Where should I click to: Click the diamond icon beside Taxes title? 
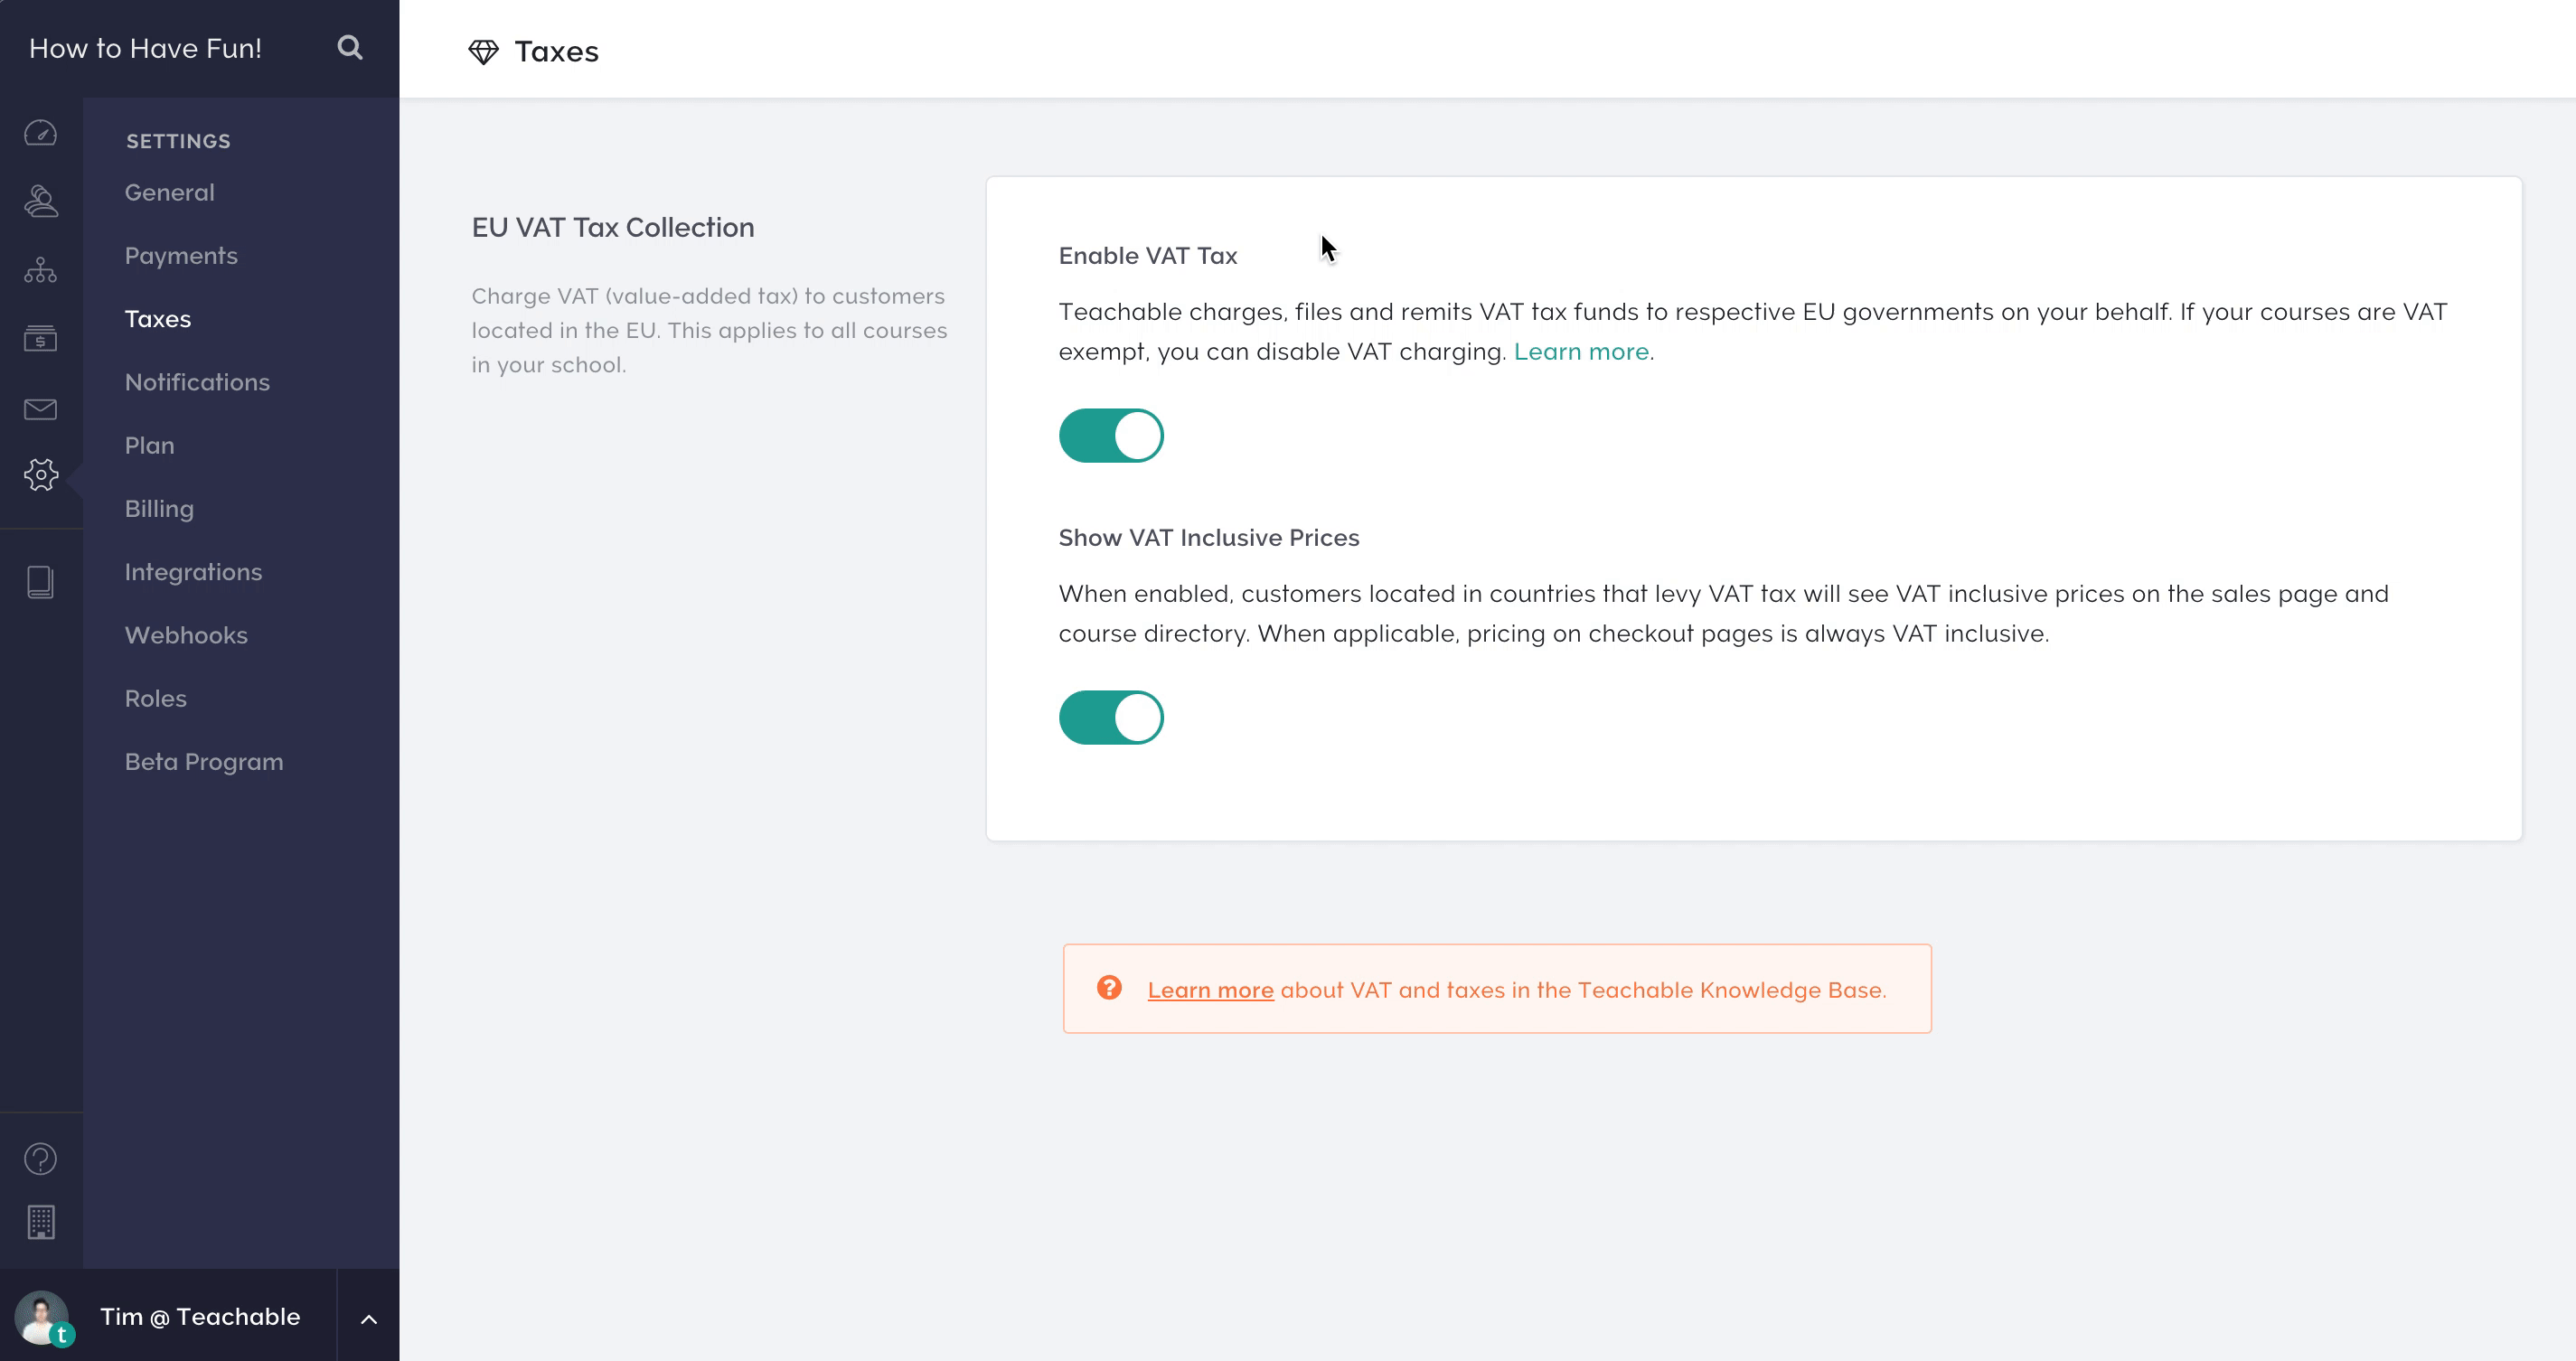click(484, 52)
